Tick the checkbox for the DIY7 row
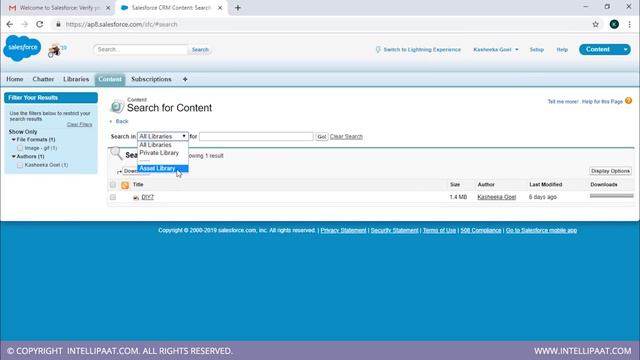Viewport: 640px width, 360px height. click(x=113, y=197)
